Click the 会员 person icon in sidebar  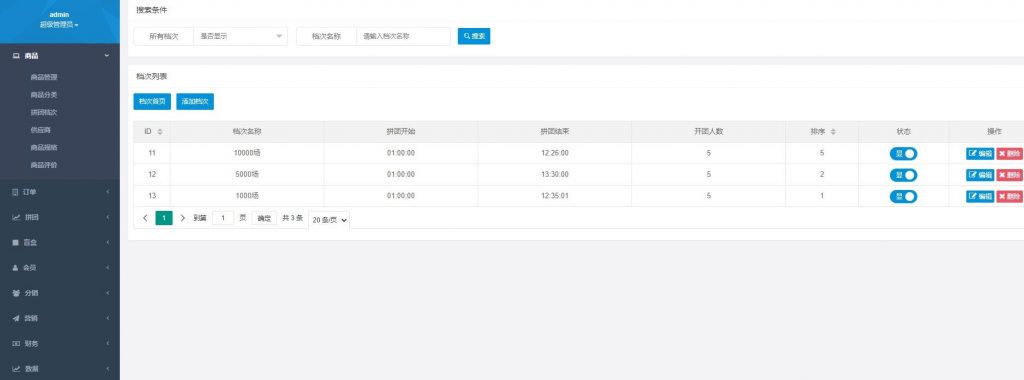16,268
